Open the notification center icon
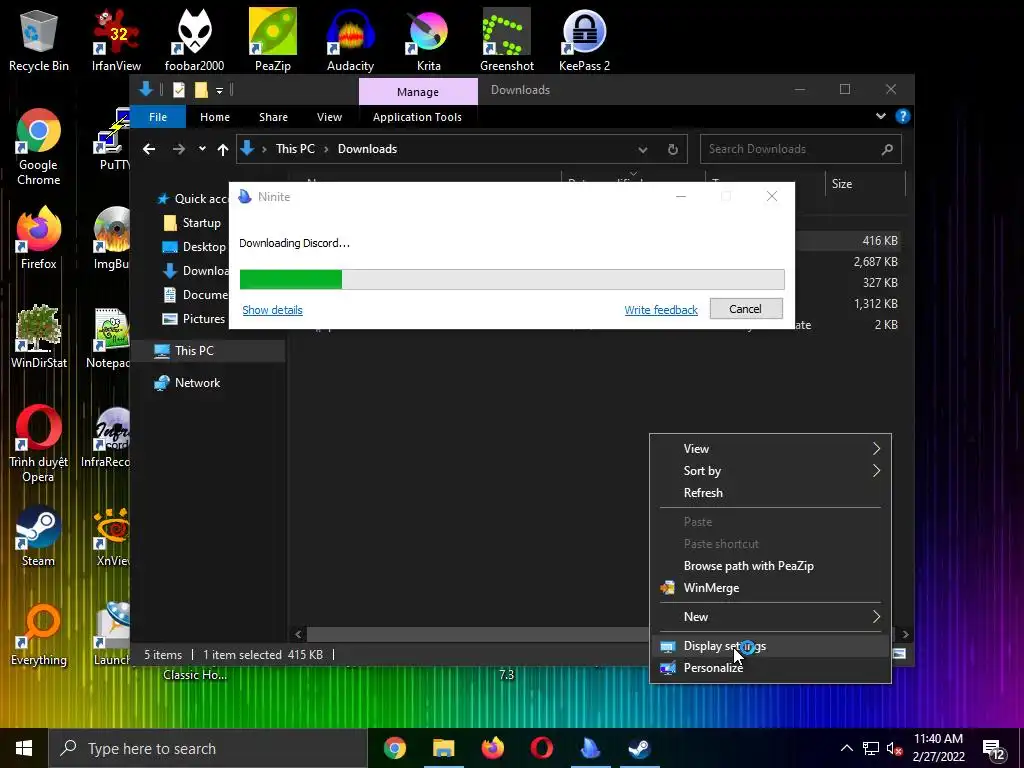 (993, 749)
